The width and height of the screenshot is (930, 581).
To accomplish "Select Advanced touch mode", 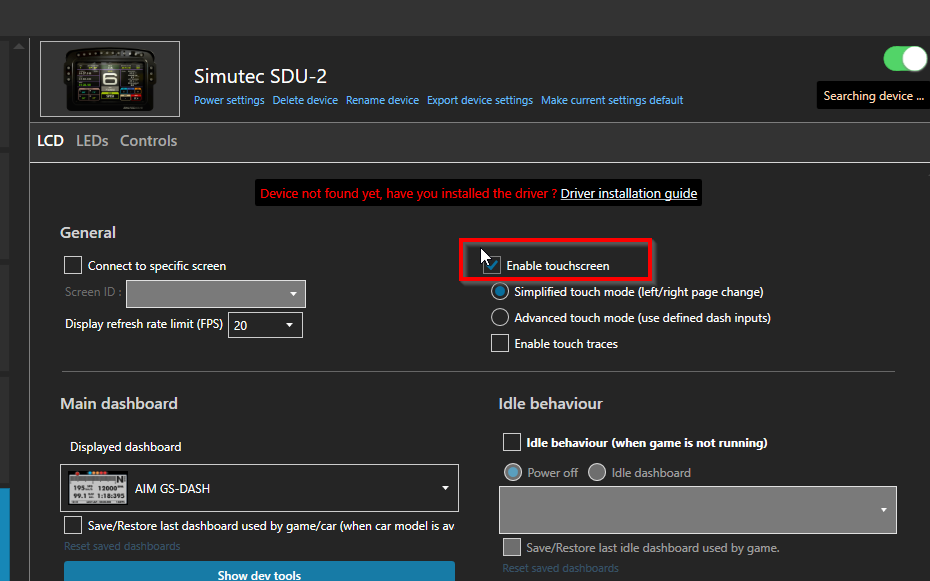I will (500, 317).
